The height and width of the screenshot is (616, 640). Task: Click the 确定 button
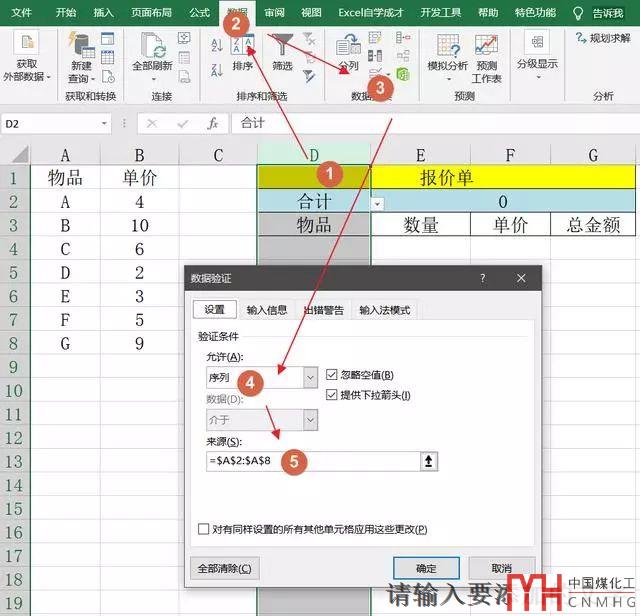(x=426, y=568)
